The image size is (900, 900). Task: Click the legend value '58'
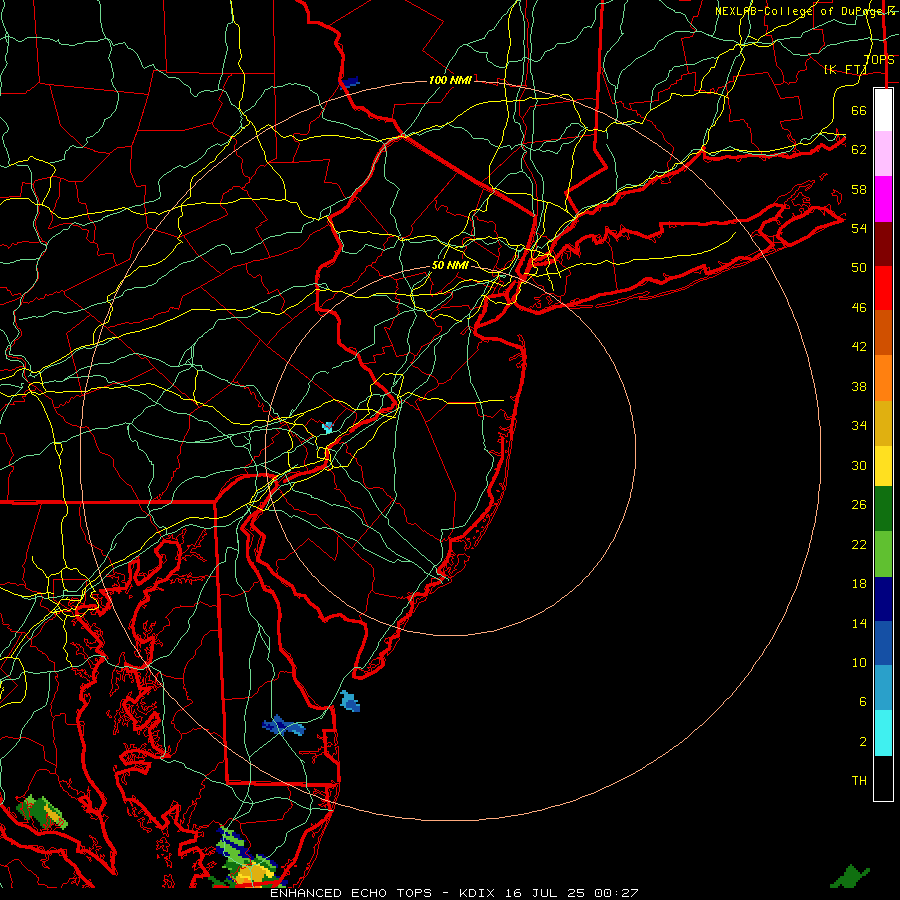pyautogui.click(x=859, y=189)
